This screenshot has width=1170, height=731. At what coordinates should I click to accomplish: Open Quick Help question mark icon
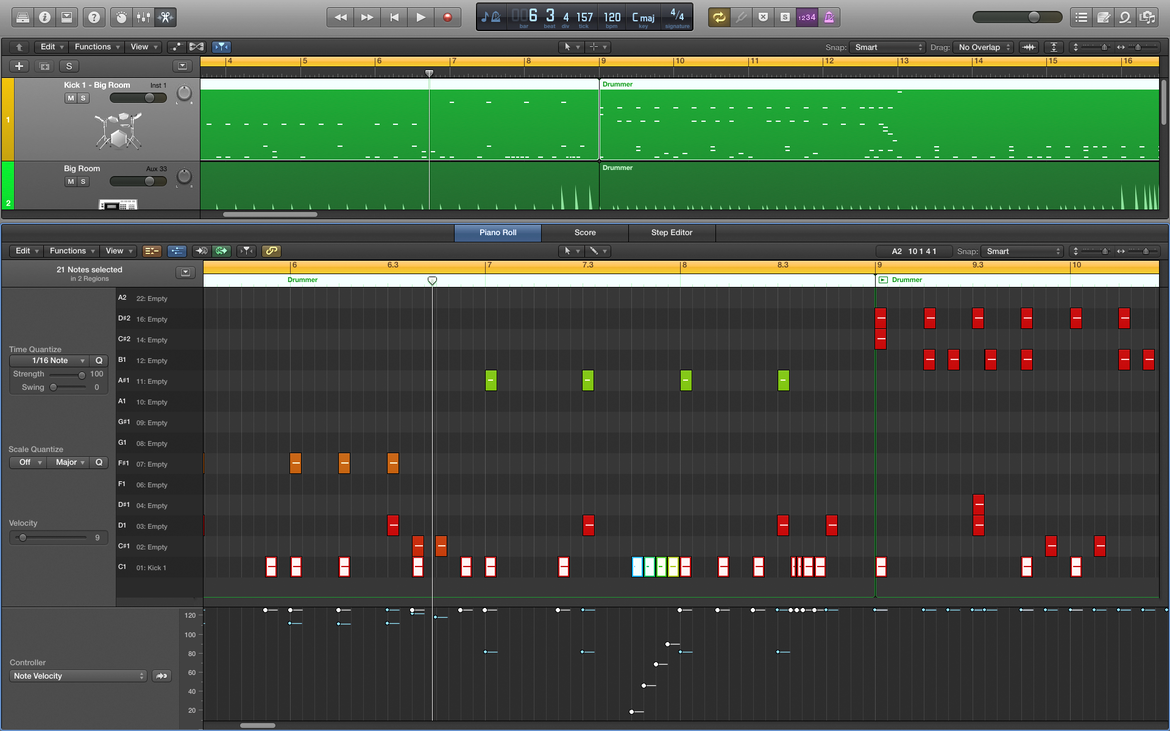(x=94, y=16)
